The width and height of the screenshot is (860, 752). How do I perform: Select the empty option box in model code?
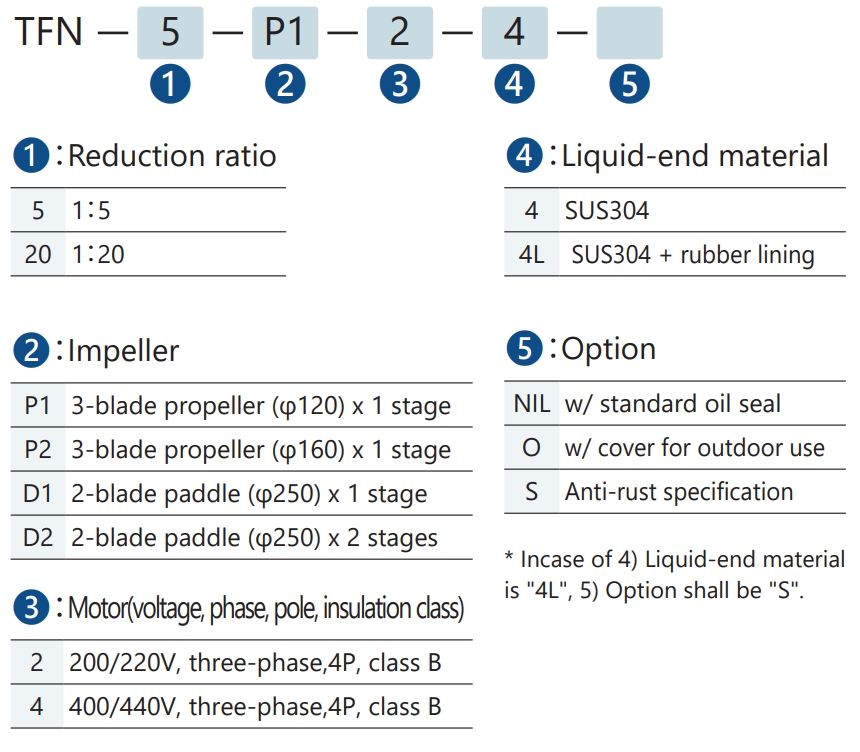point(630,33)
